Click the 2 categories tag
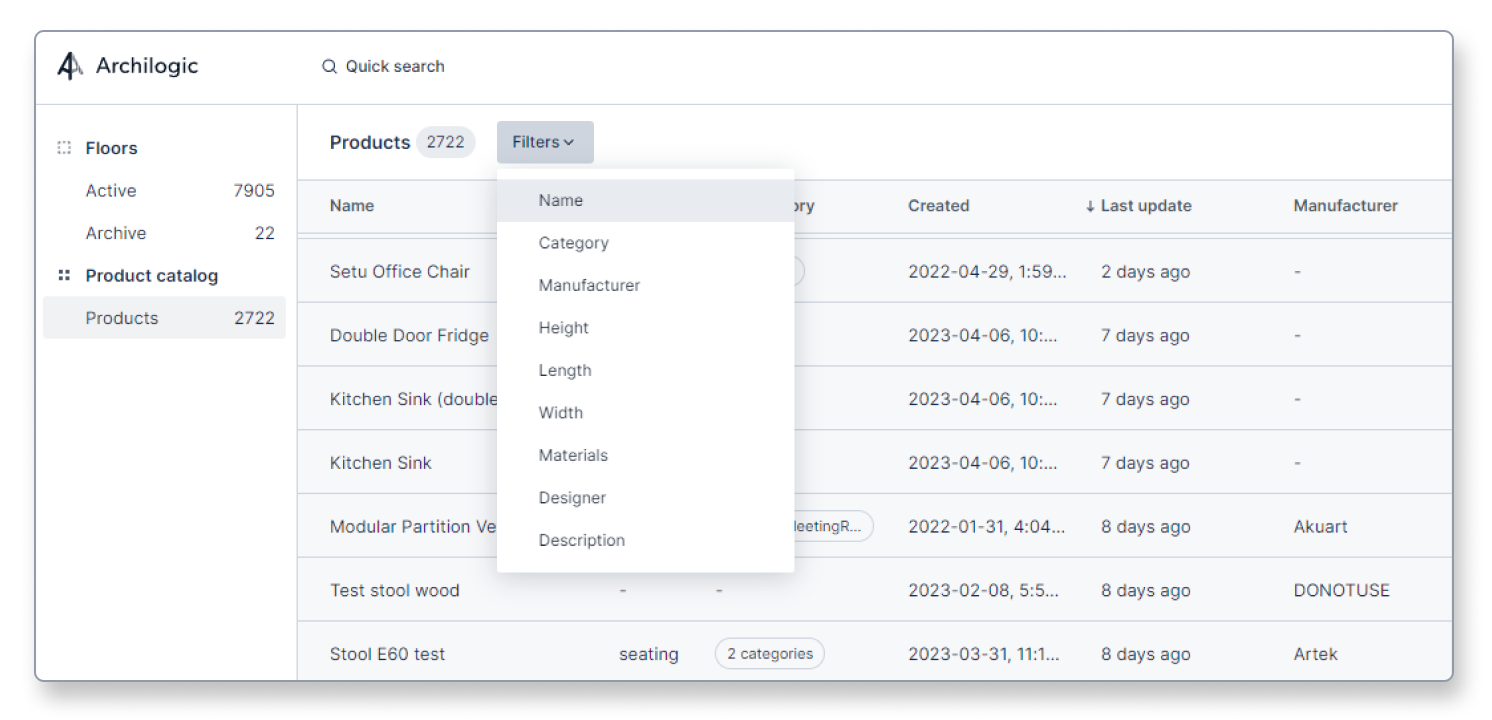The width and height of the screenshot is (1492, 720). pyautogui.click(x=770, y=654)
